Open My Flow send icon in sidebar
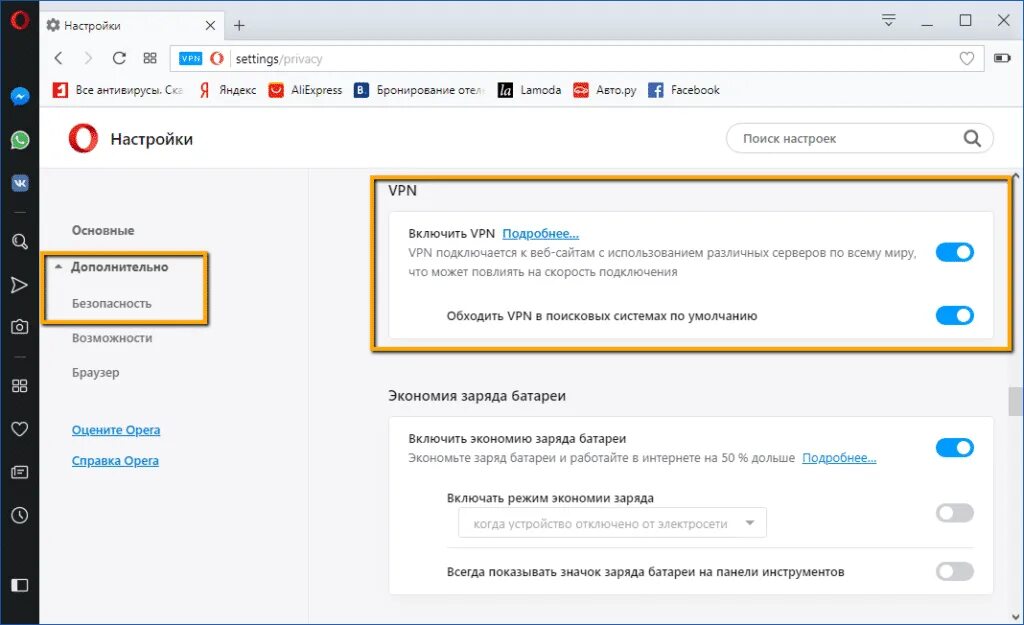1024x625 pixels. pyautogui.click(x=20, y=285)
